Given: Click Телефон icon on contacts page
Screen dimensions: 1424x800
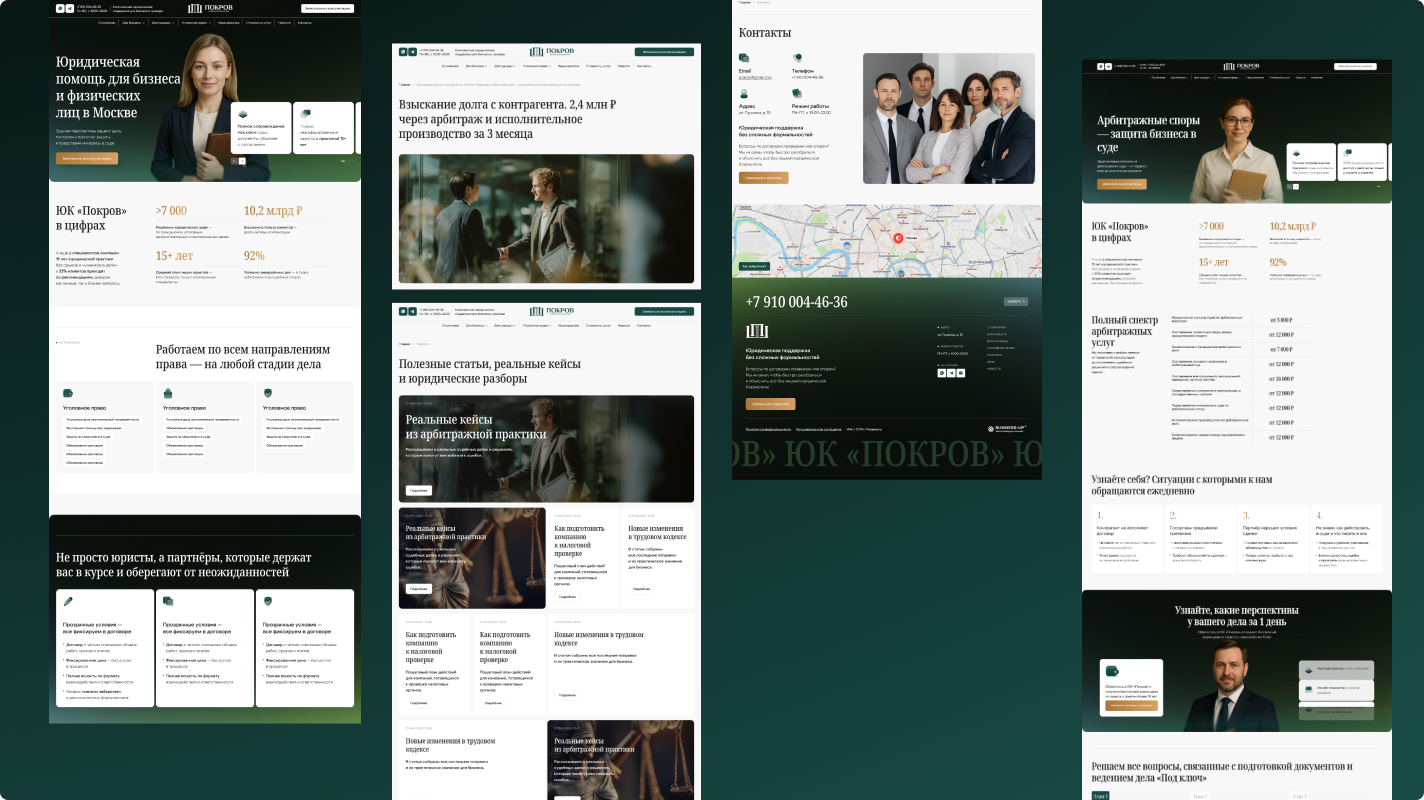Looking at the screenshot, I should point(798,58).
